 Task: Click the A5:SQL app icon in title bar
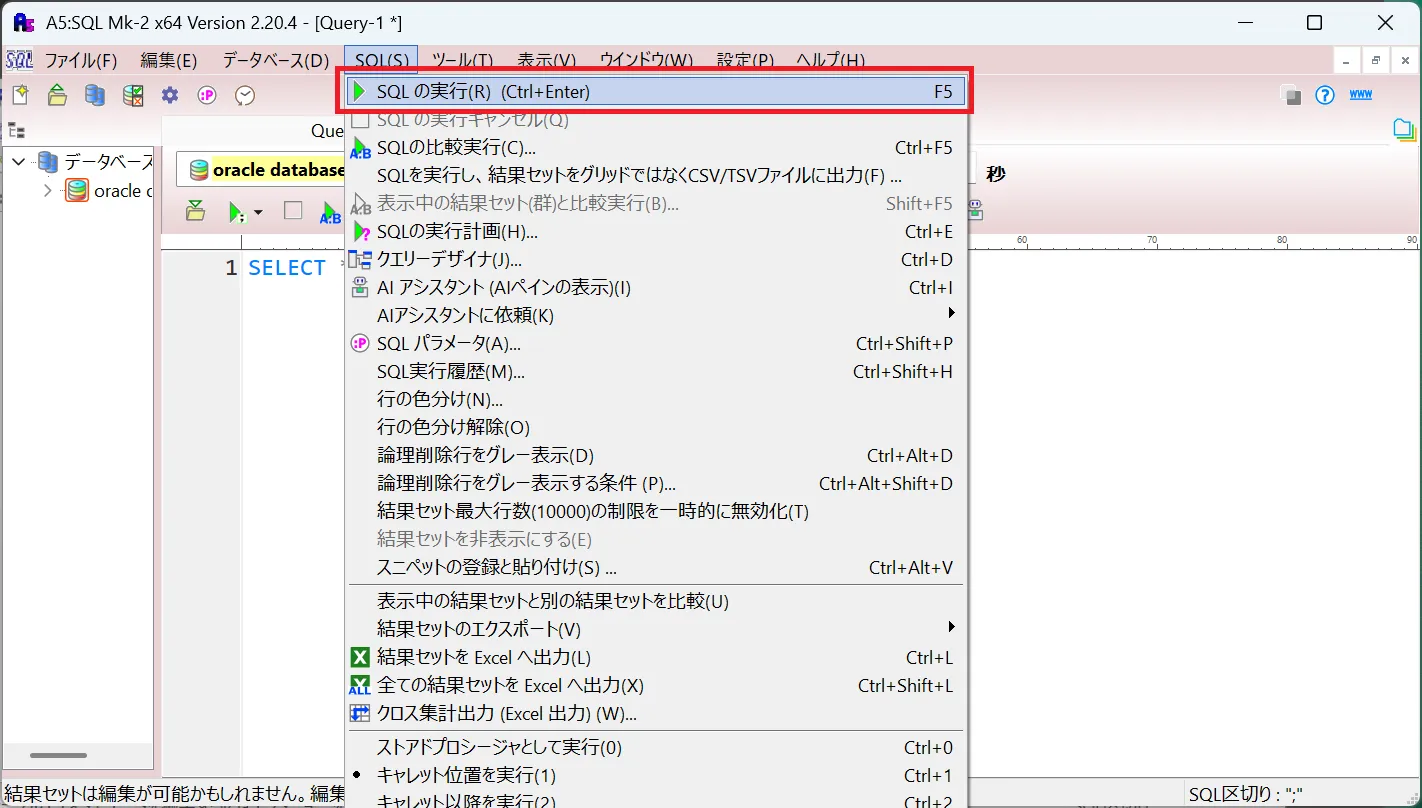(x=24, y=22)
